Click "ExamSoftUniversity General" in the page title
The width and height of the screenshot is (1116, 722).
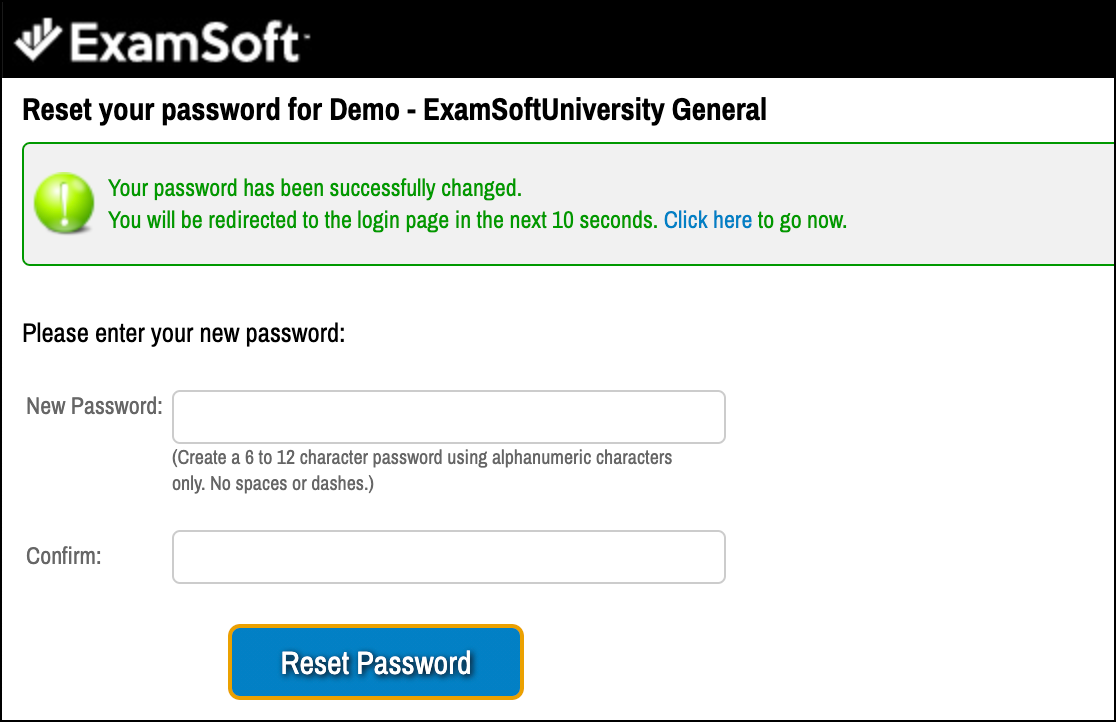pos(595,109)
